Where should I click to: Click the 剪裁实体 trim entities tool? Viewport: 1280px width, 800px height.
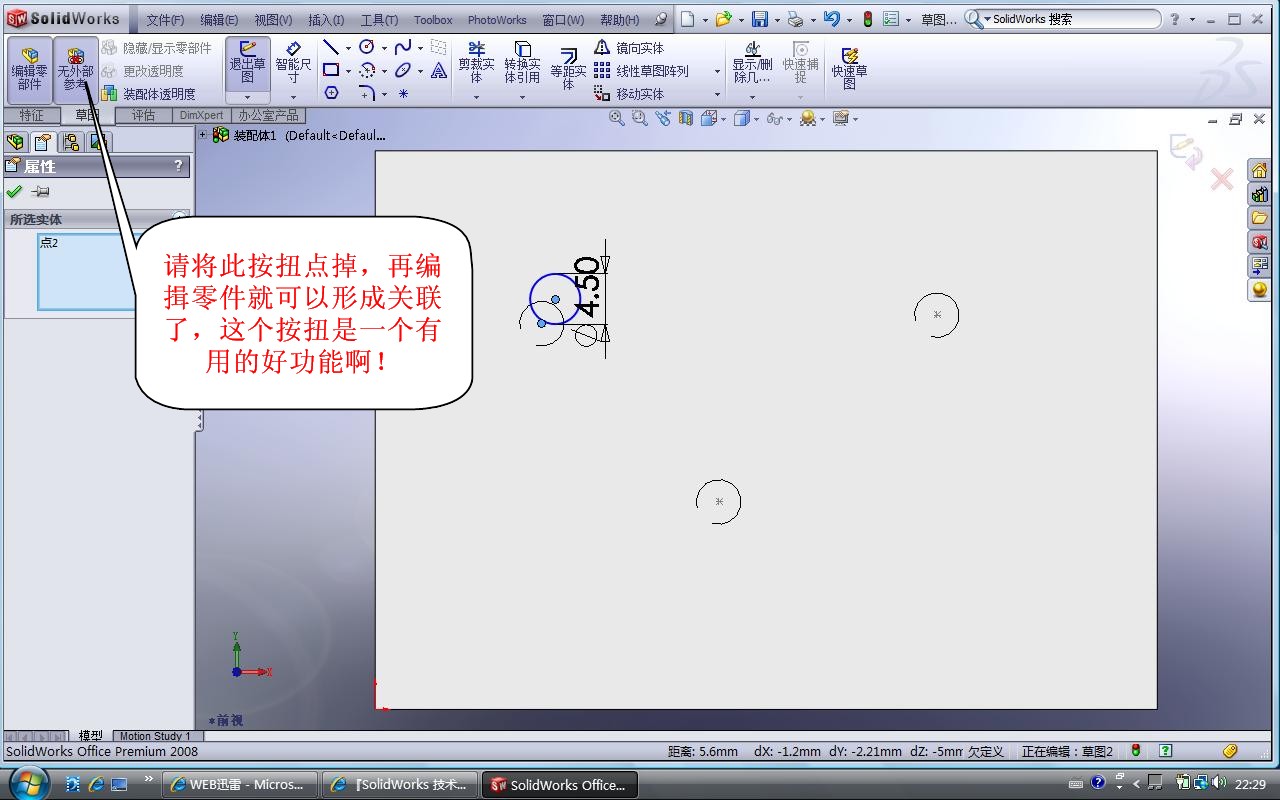(476, 63)
